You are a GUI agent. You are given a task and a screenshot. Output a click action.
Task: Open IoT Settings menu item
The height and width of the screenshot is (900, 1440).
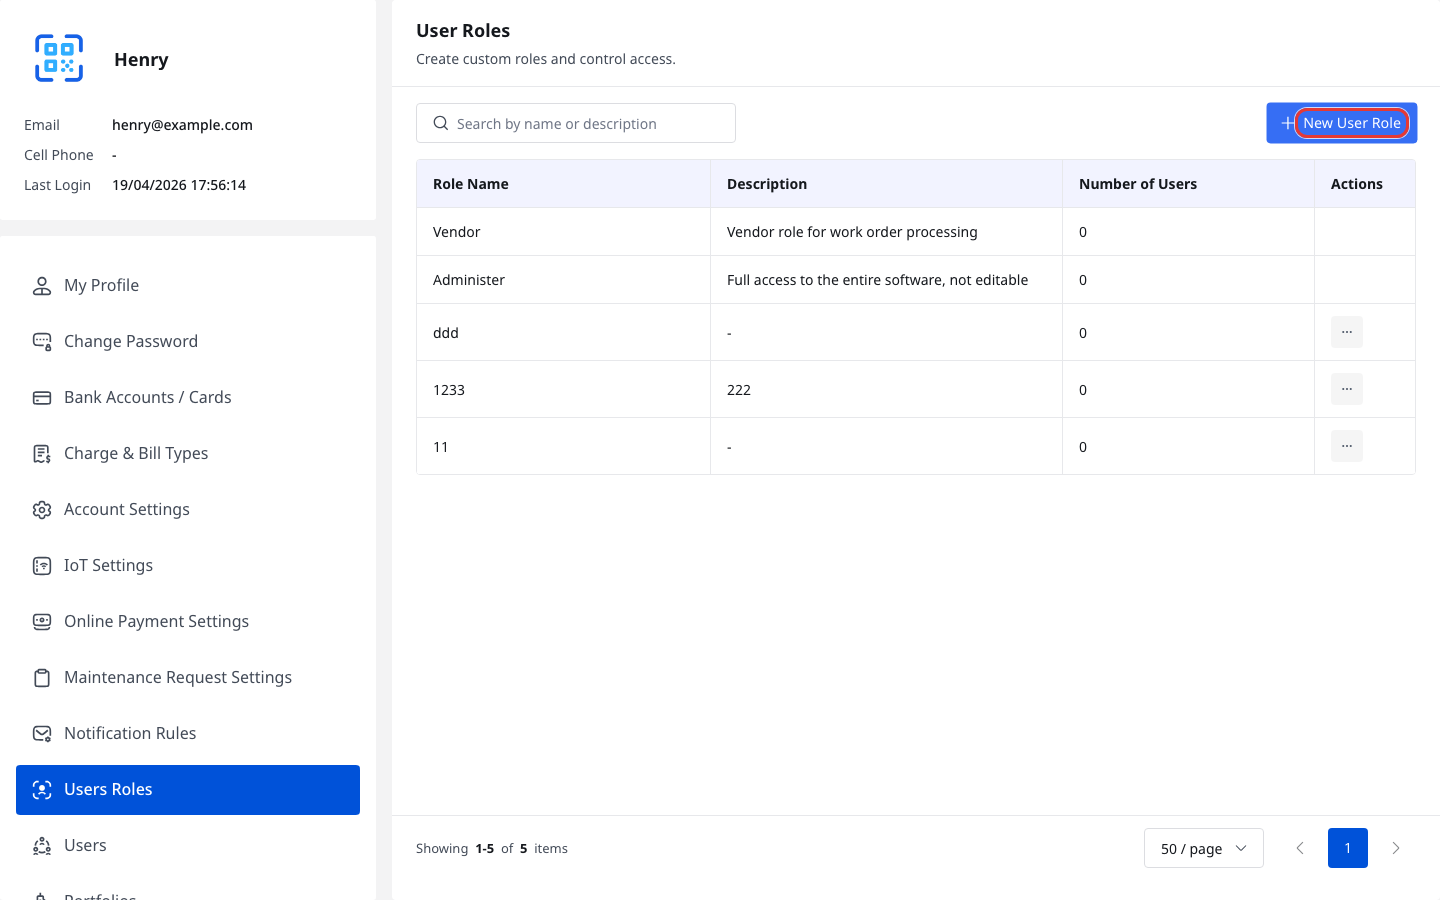point(188,566)
